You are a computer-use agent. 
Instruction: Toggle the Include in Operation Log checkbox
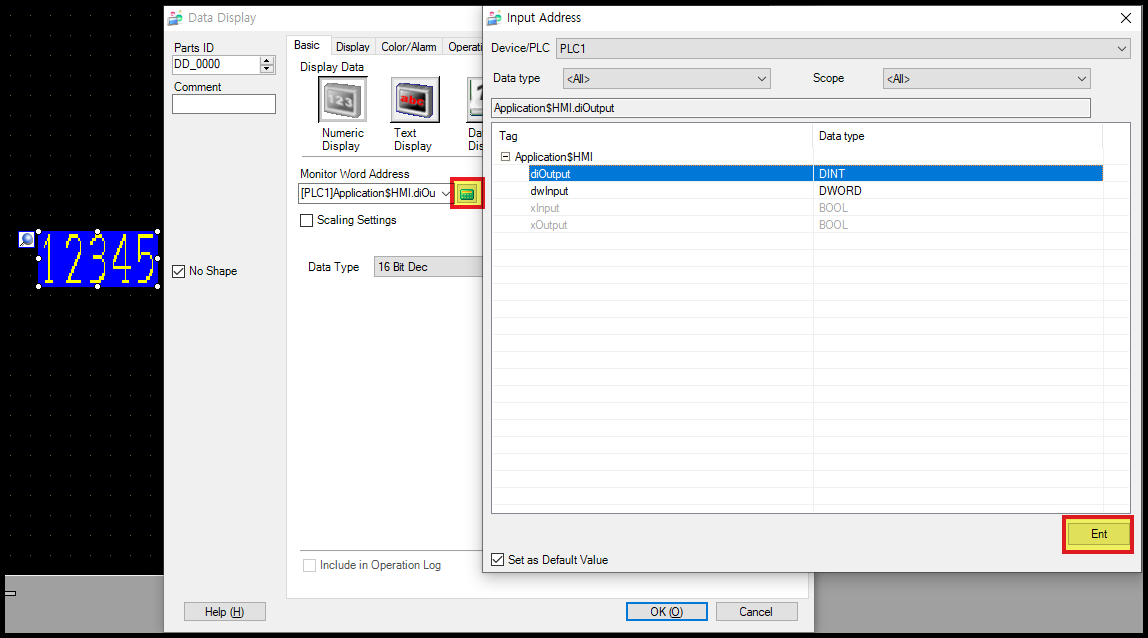pos(310,565)
